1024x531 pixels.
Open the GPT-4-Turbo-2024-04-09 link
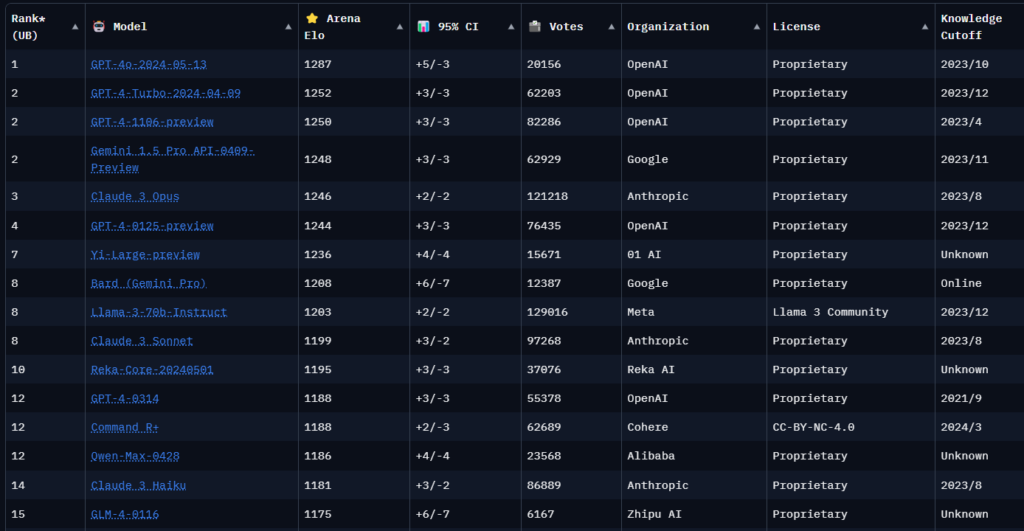click(x=165, y=93)
